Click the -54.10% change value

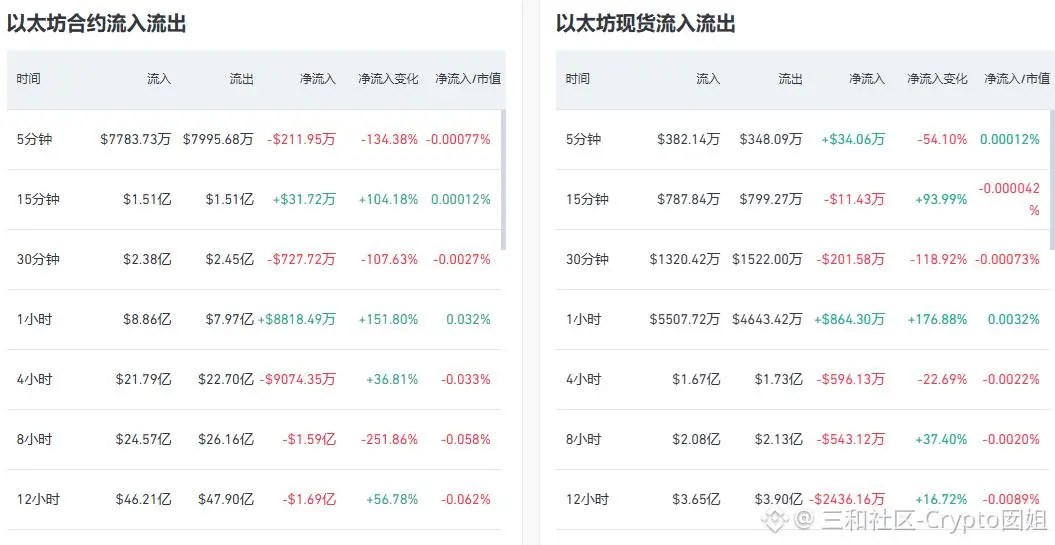point(942,139)
